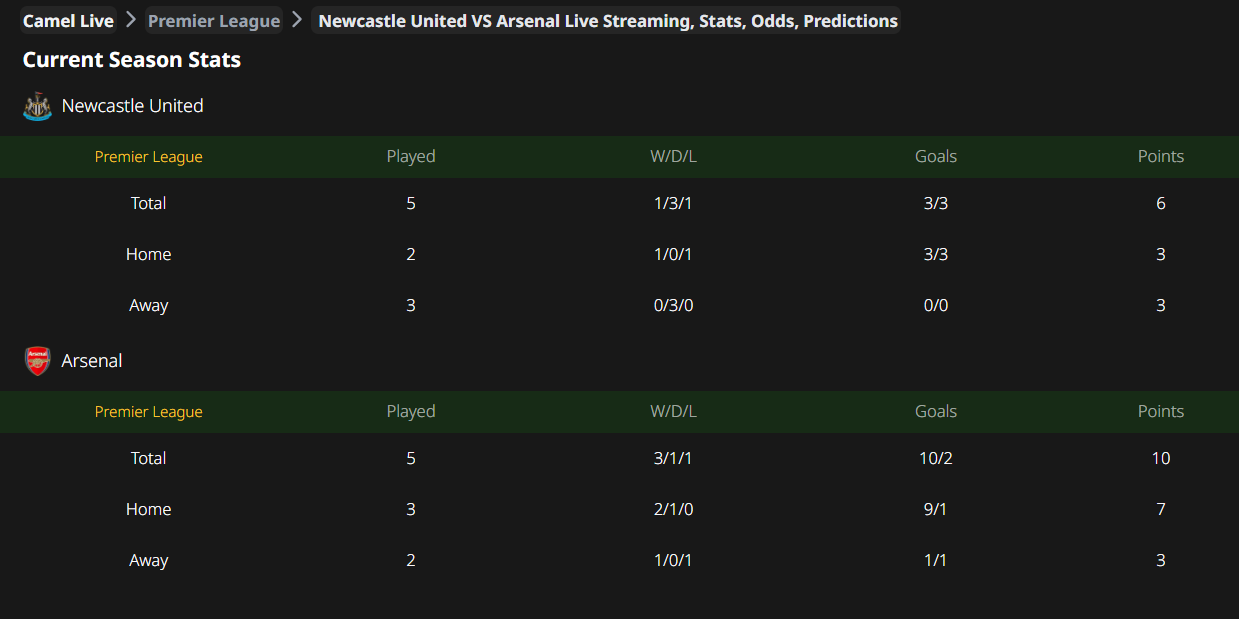The width and height of the screenshot is (1239, 619).
Task: Click the first breadcrumb chevron separator
Action: pos(131,20)
